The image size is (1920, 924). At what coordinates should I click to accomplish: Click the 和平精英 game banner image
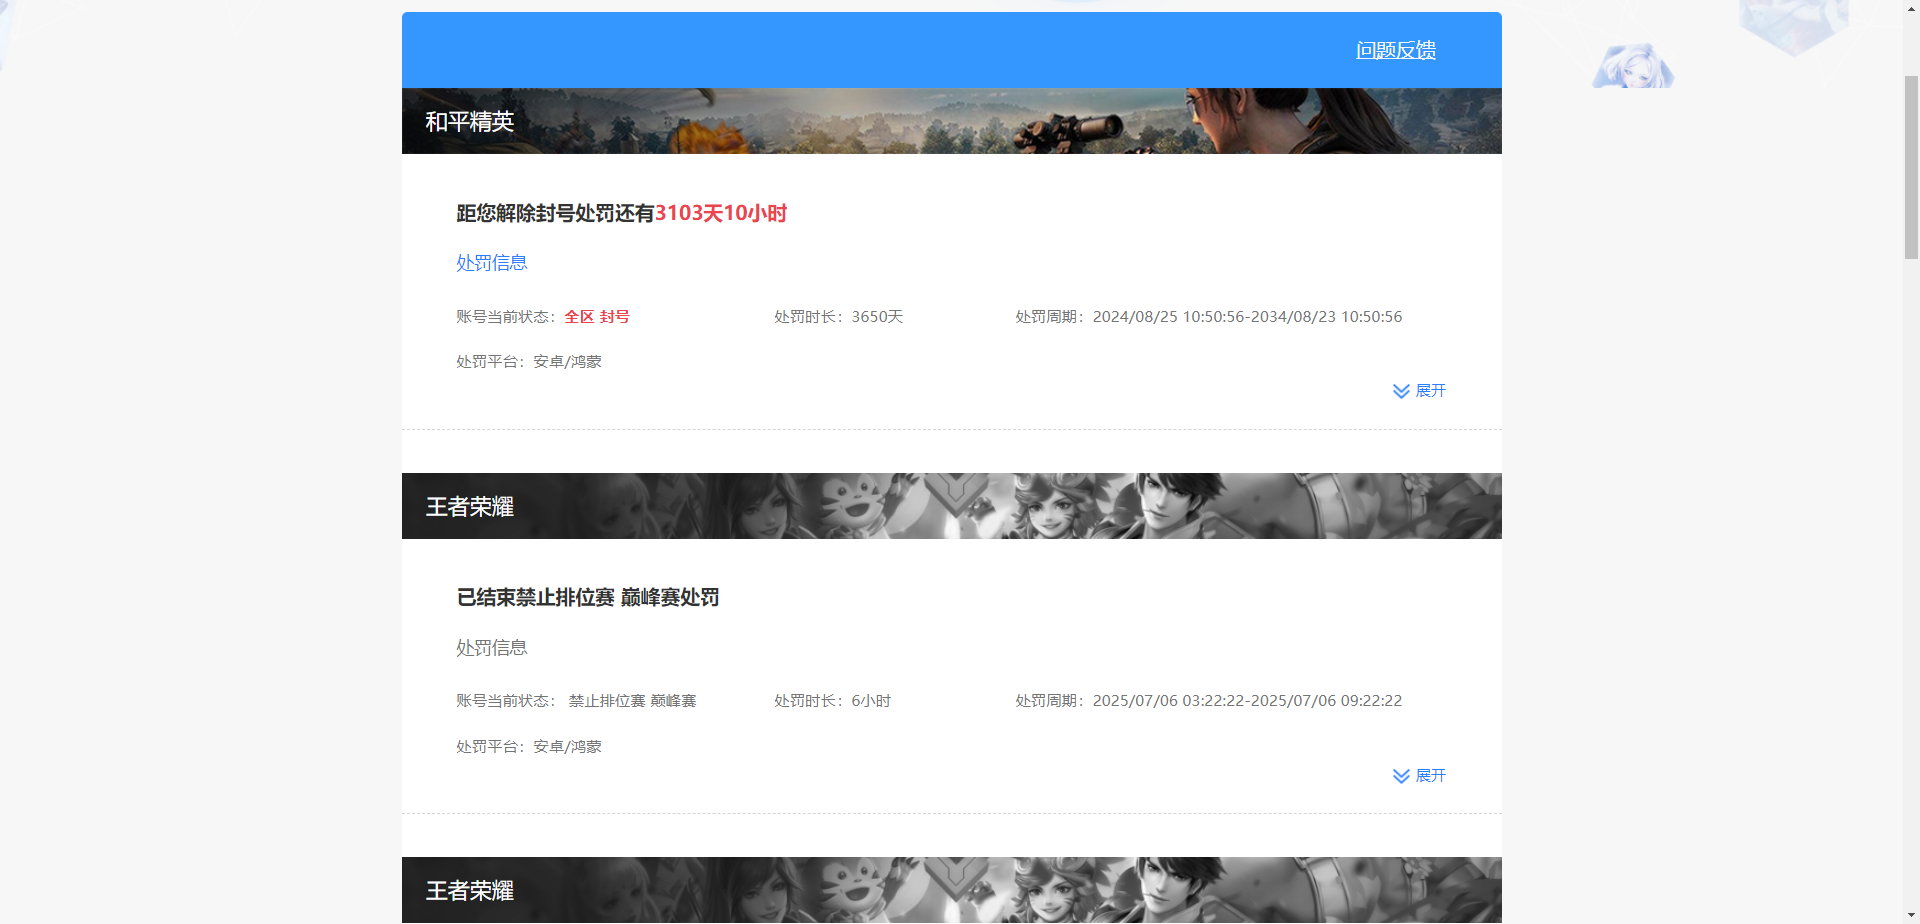click(x=950, y=120)
